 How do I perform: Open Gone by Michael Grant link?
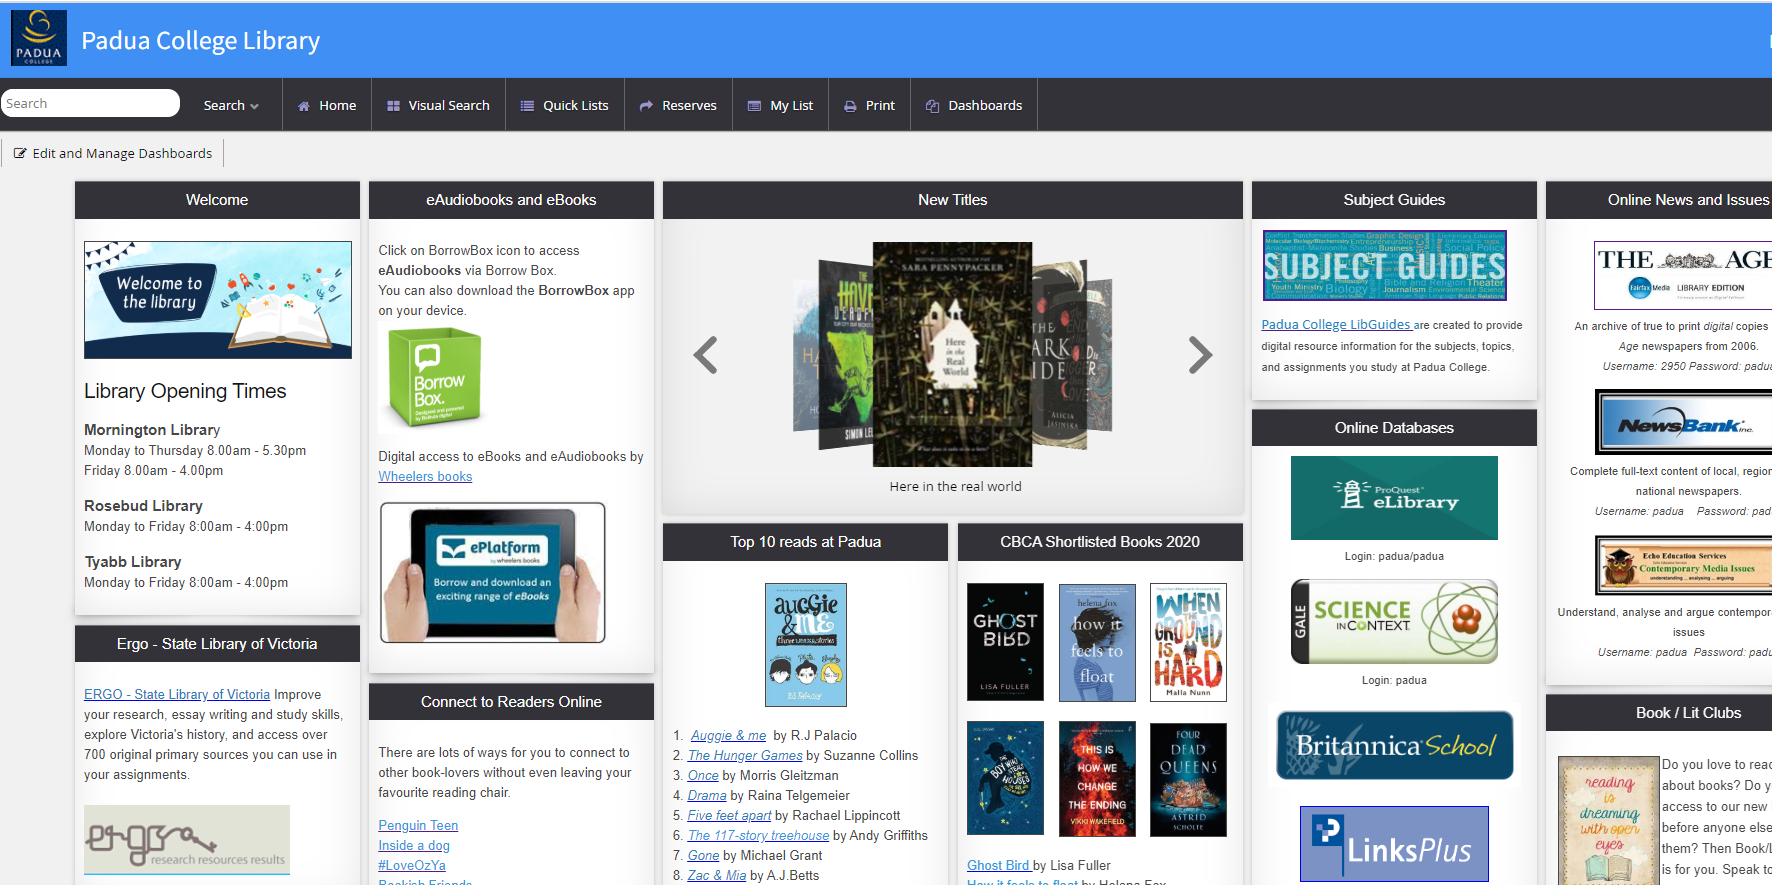703,856
